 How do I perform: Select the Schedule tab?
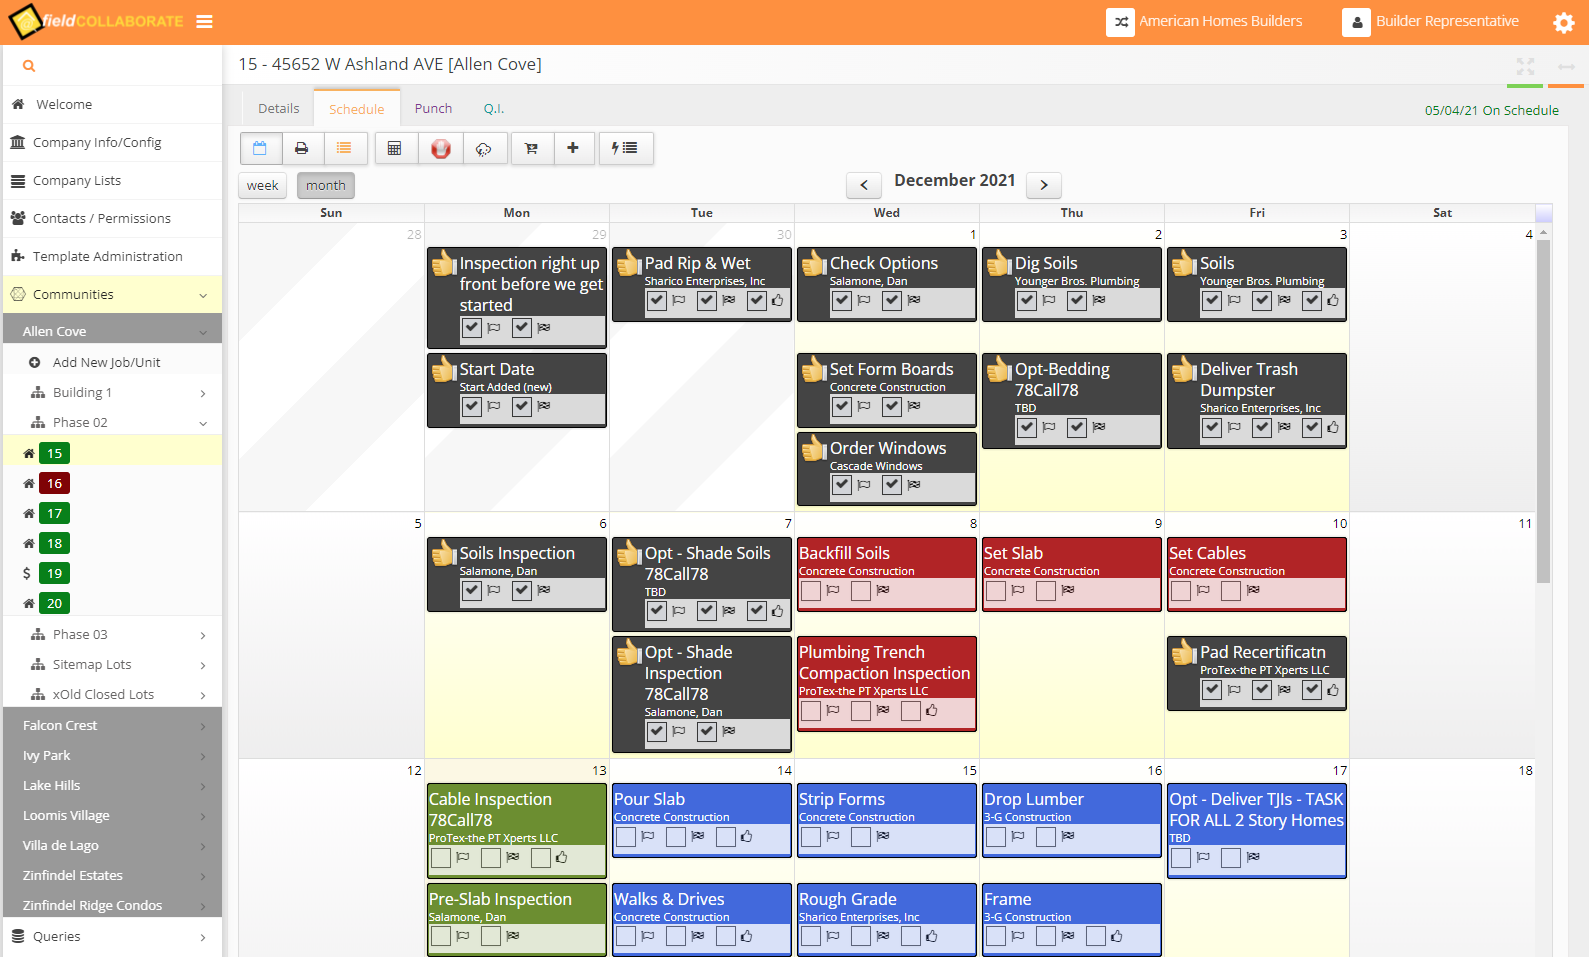coord(357,109)
